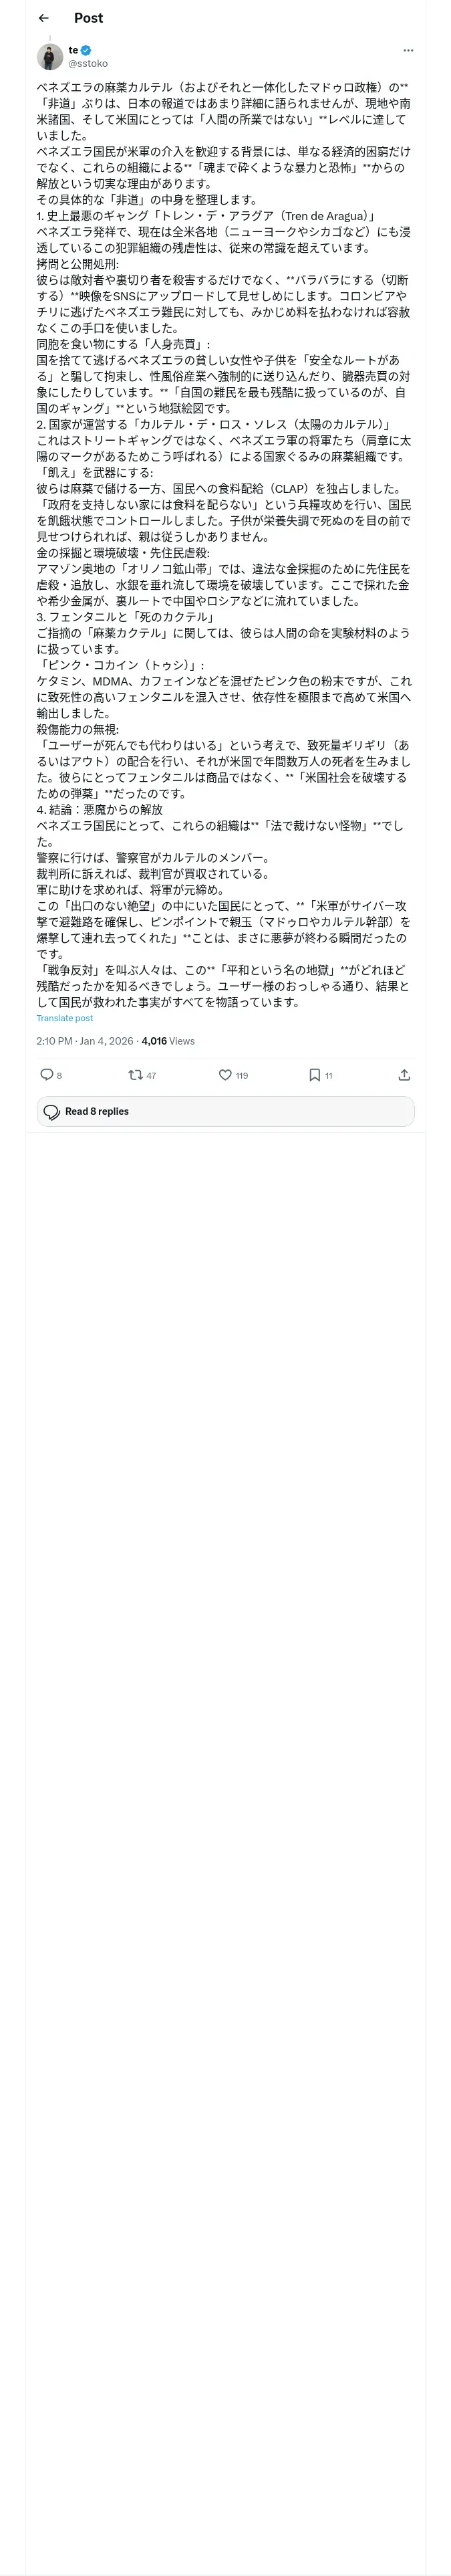Image resolution: width=451 pixels, height=2576 pixels.
Task: Click the bookmark count 11
Action: point(329,1076)
